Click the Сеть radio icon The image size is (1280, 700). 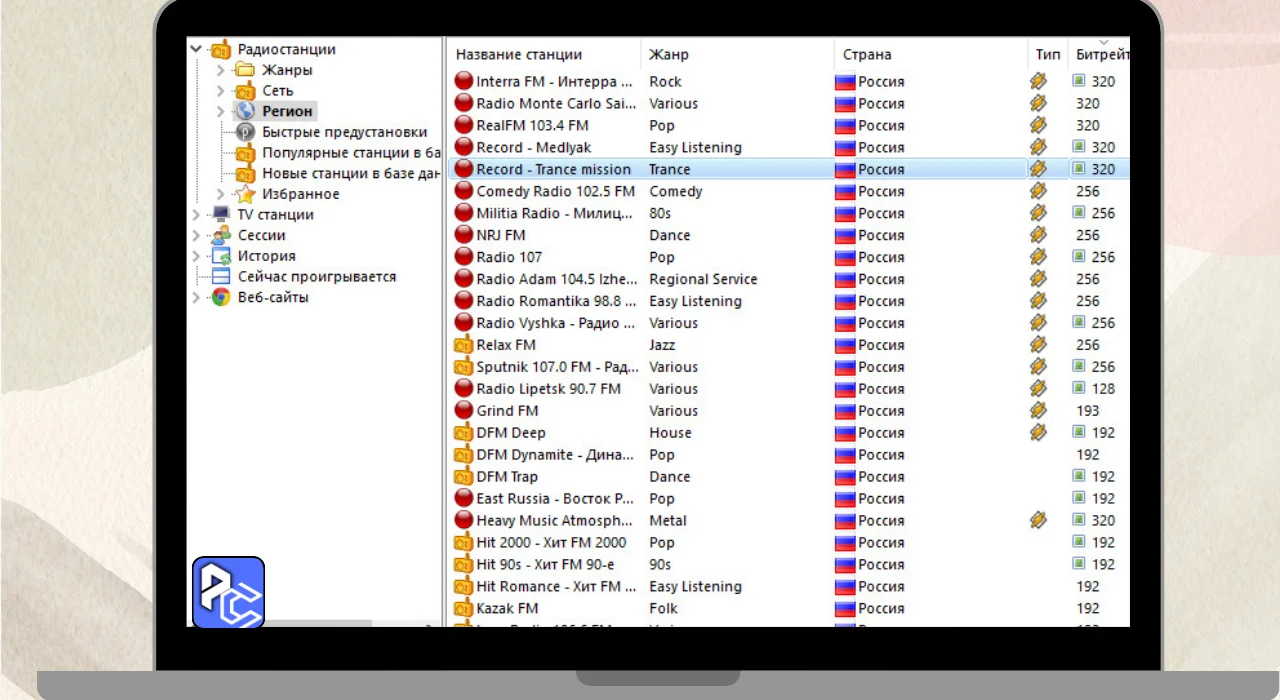coord(245,91)
